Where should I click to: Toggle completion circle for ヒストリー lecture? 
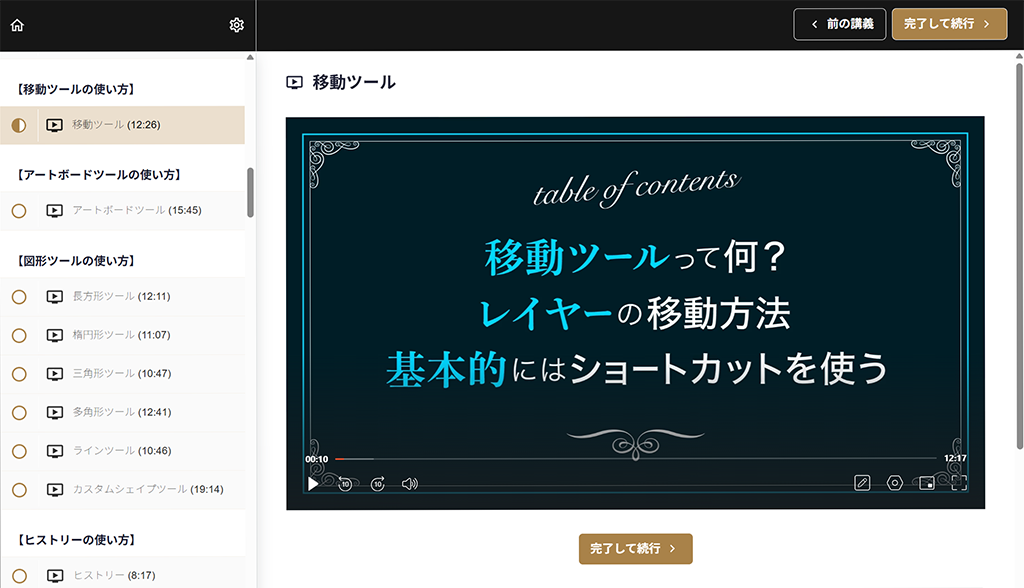[x=19, y=576]
